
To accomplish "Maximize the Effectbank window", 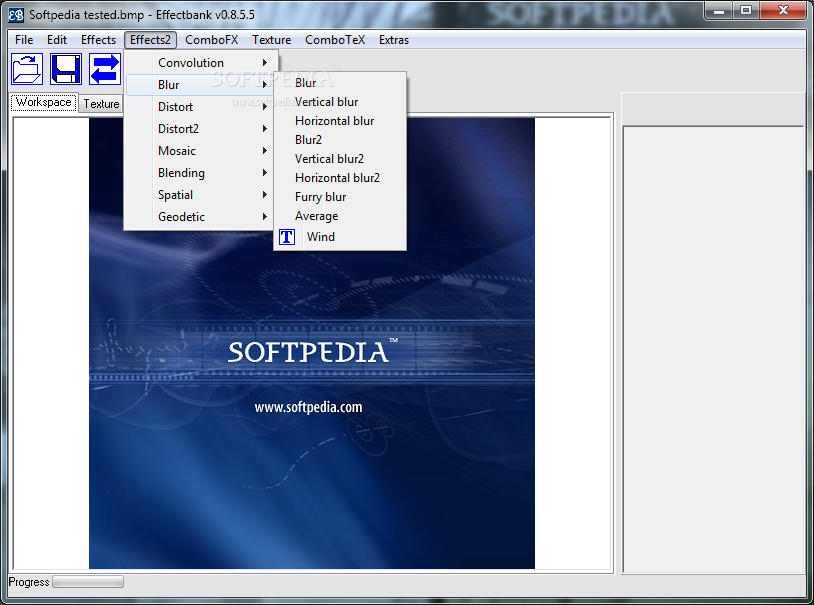I will point(746,10).
